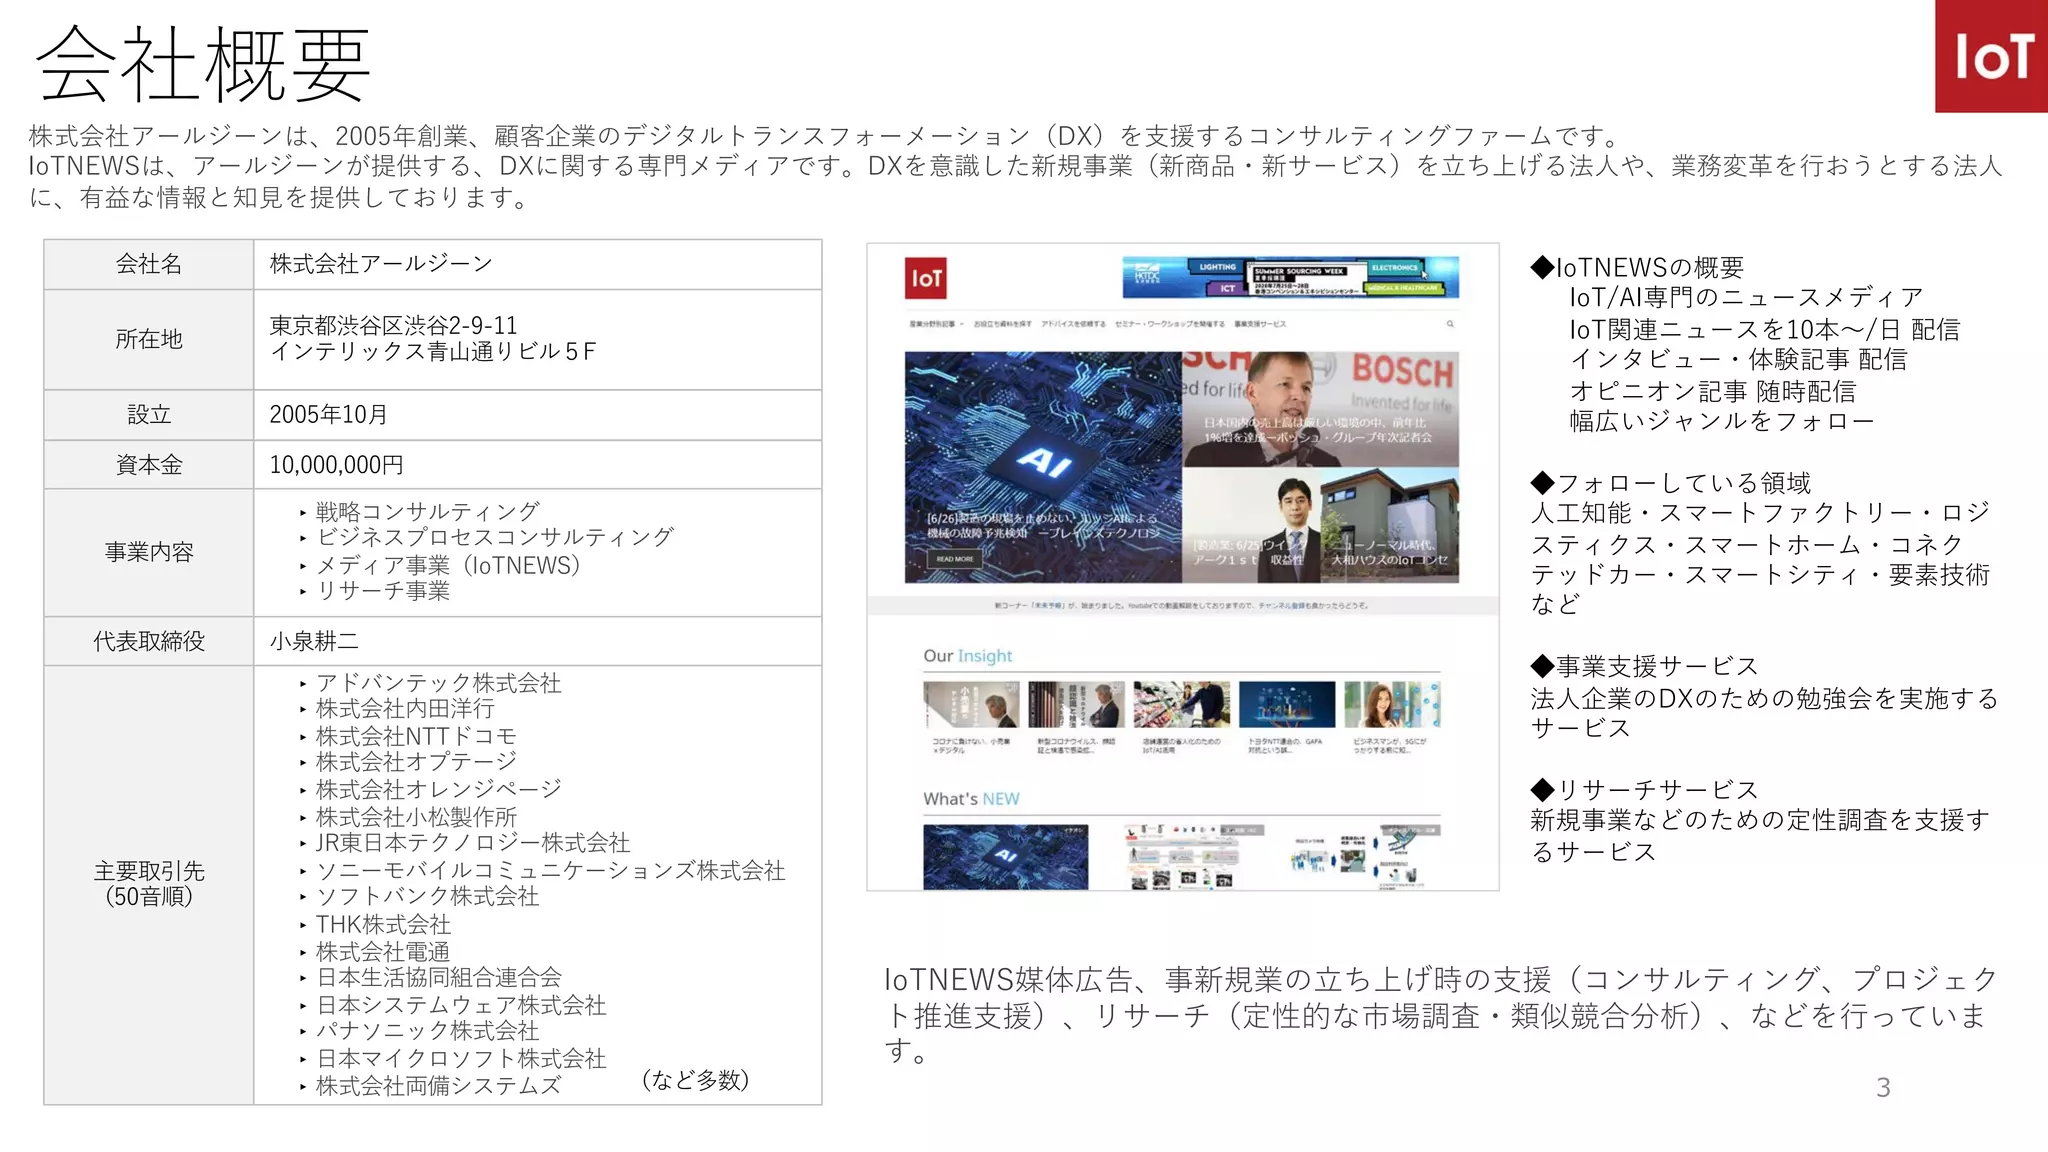The image size is (2048, 1152).
Task: Click the 株式会社オプテージ client entry
Action: [416, 762]
